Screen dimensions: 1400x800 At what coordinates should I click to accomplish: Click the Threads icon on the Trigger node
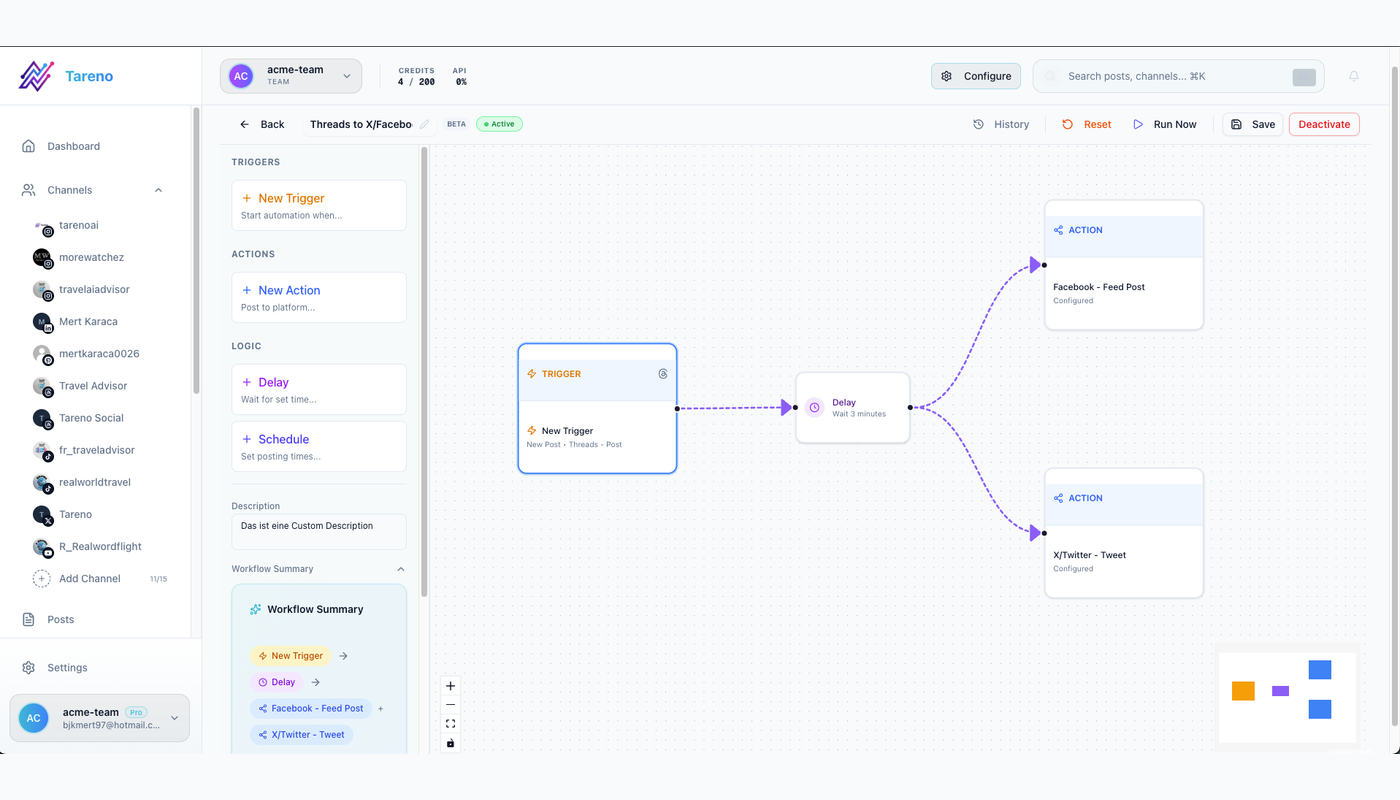coord(663,374)
